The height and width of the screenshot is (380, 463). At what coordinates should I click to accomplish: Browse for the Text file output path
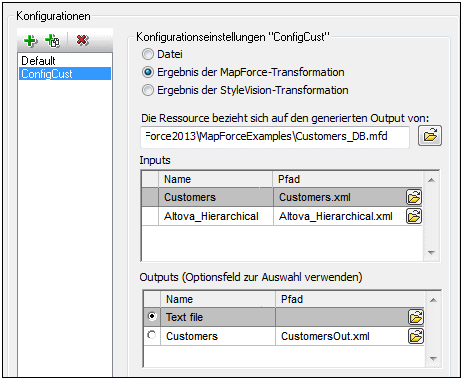(416, 317)
